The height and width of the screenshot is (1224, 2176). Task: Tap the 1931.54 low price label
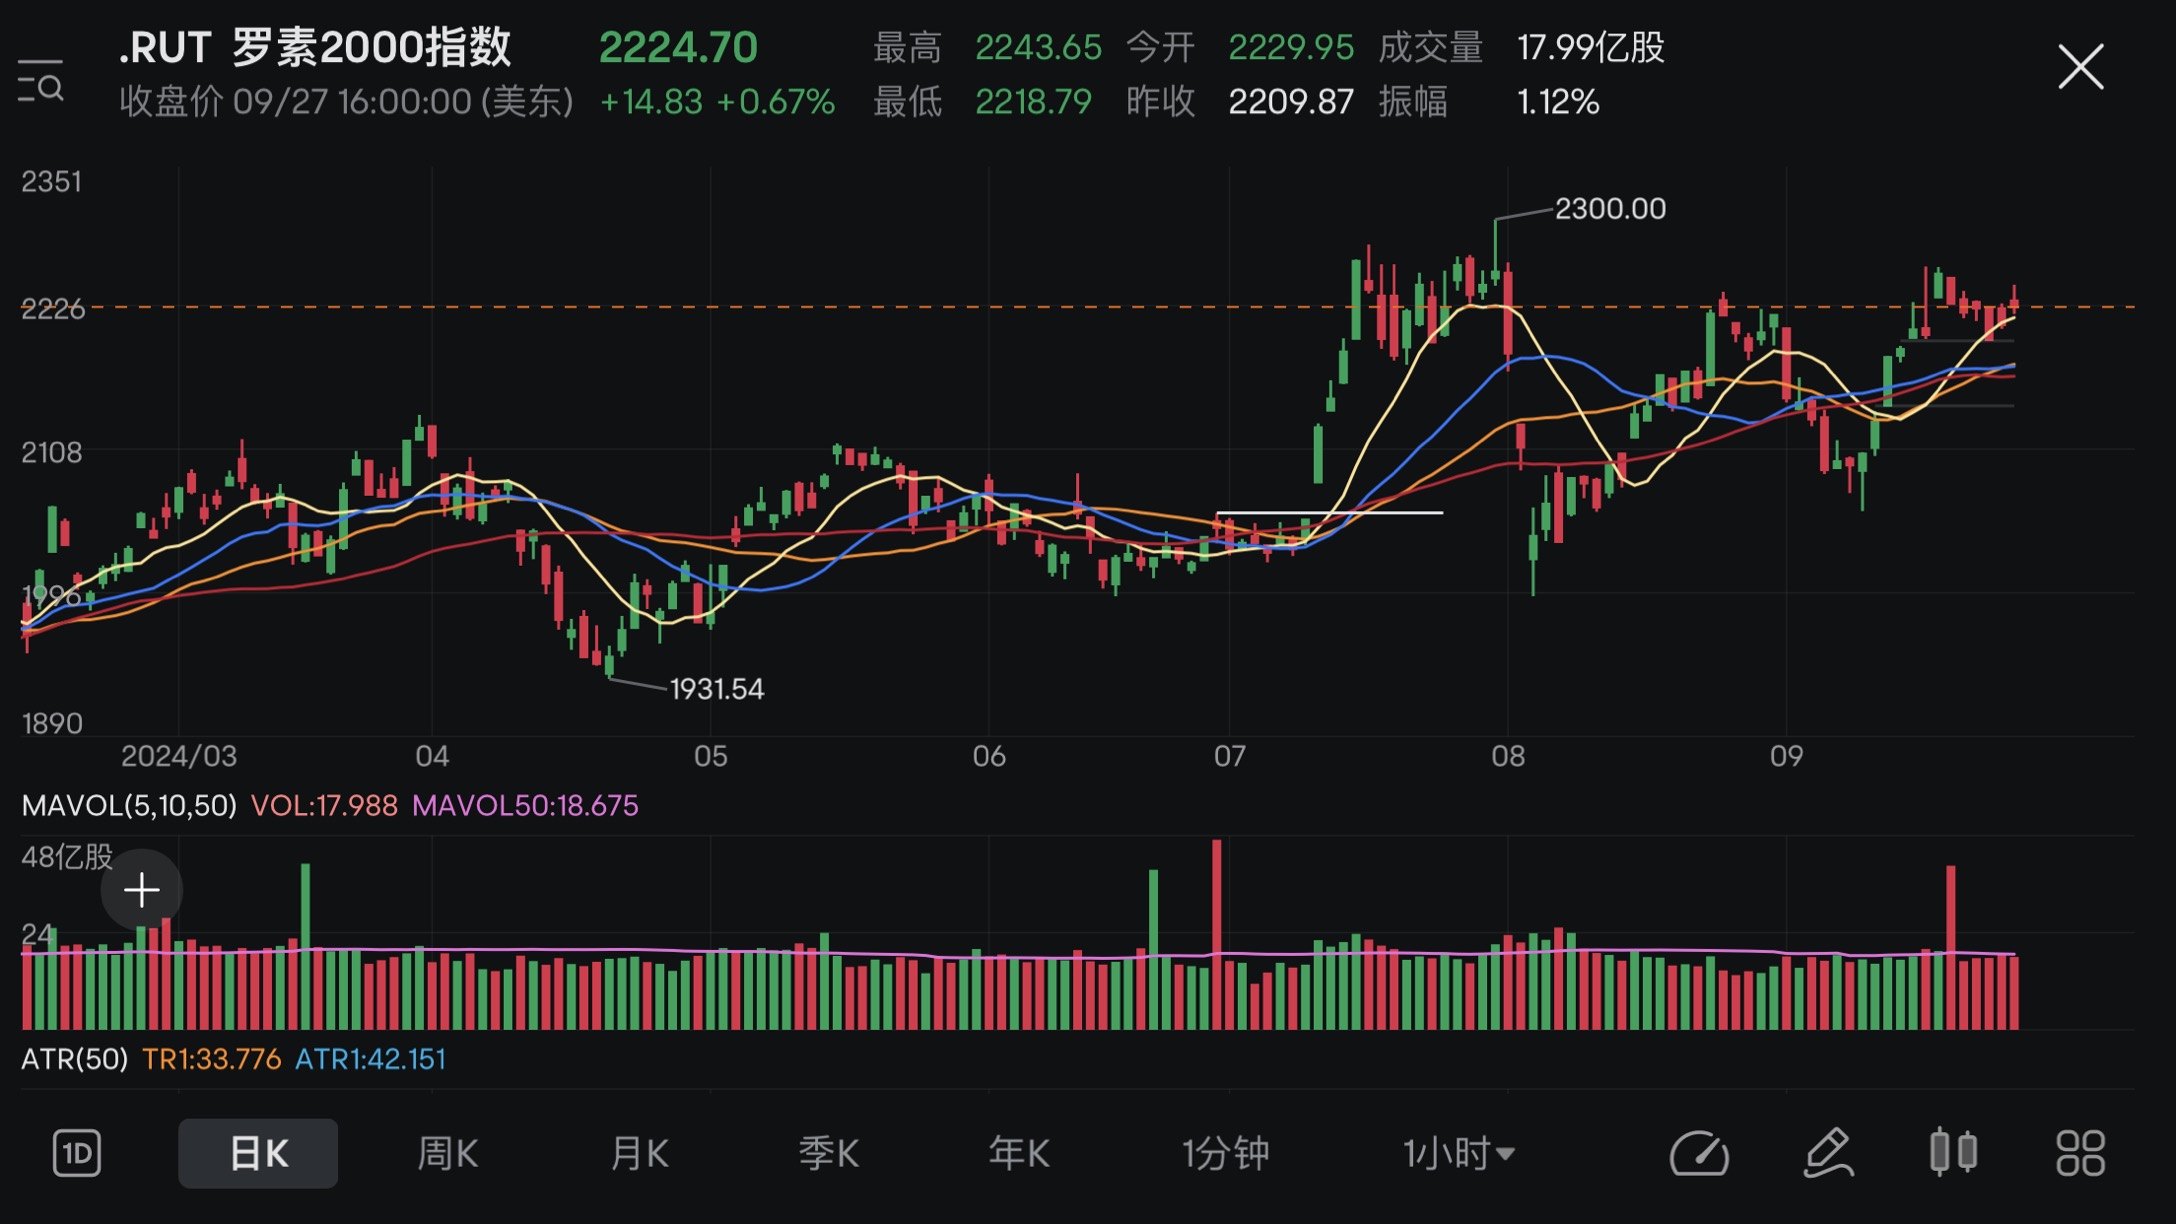716,689
